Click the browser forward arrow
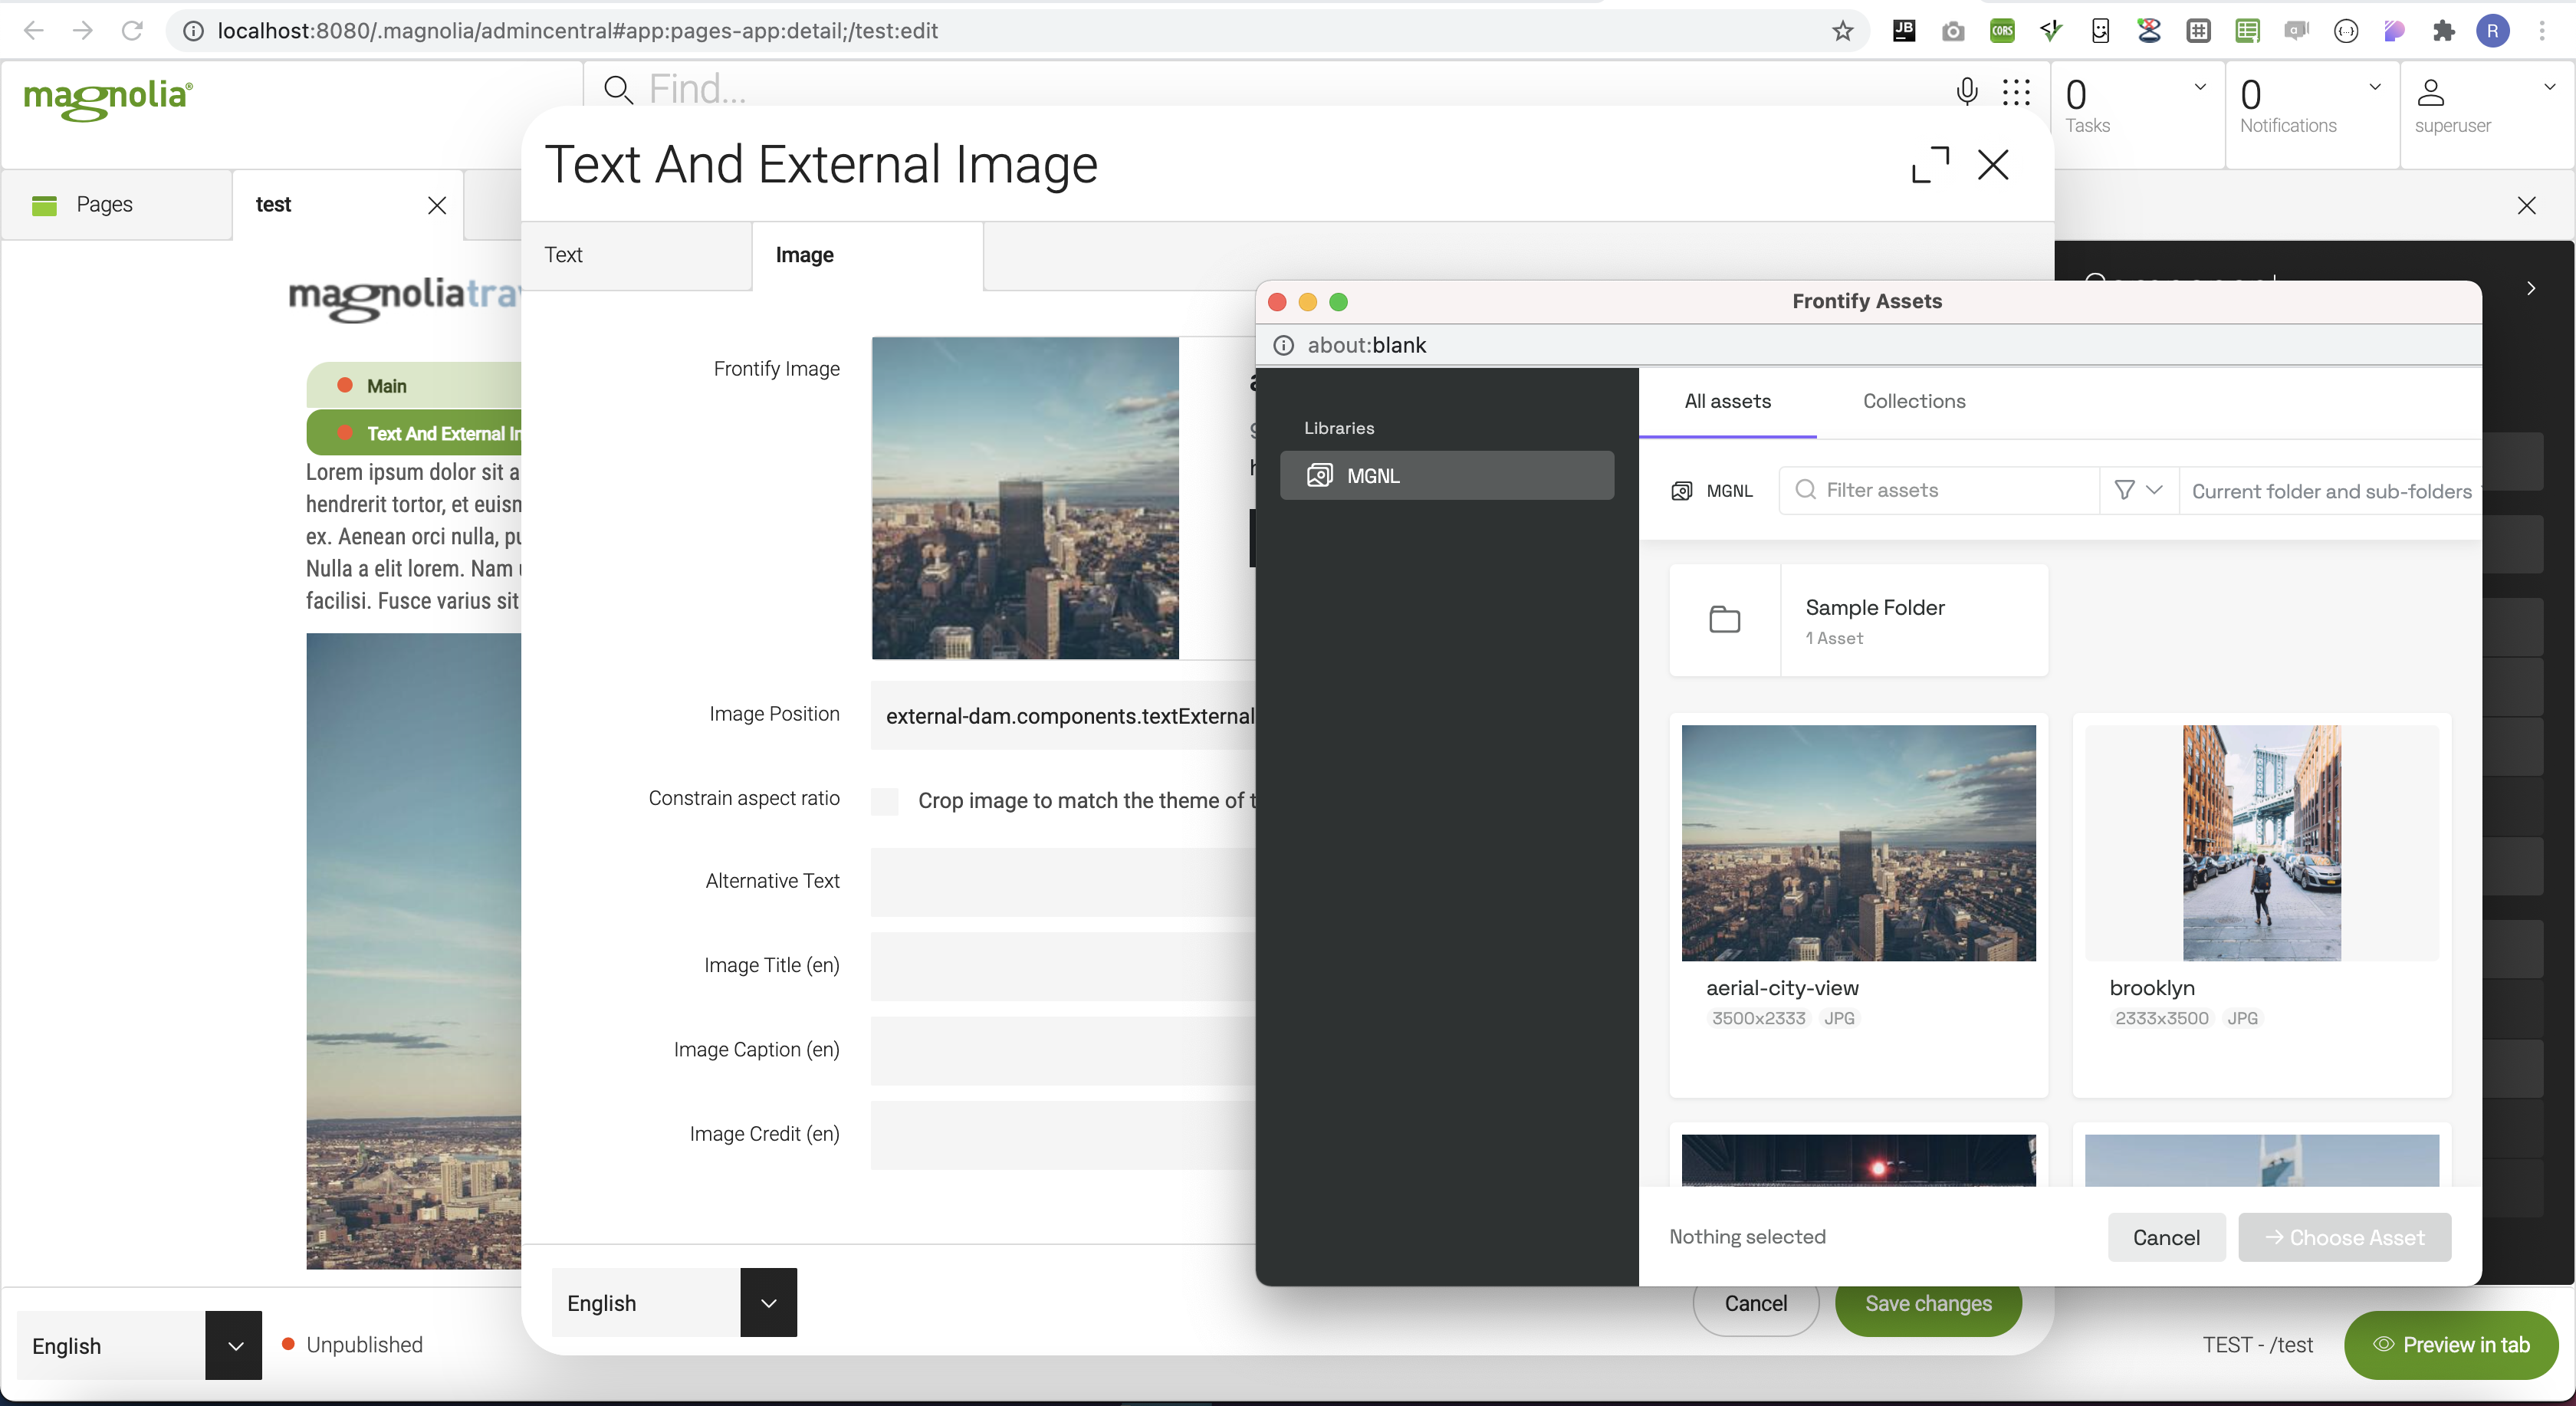 (83, 31)
